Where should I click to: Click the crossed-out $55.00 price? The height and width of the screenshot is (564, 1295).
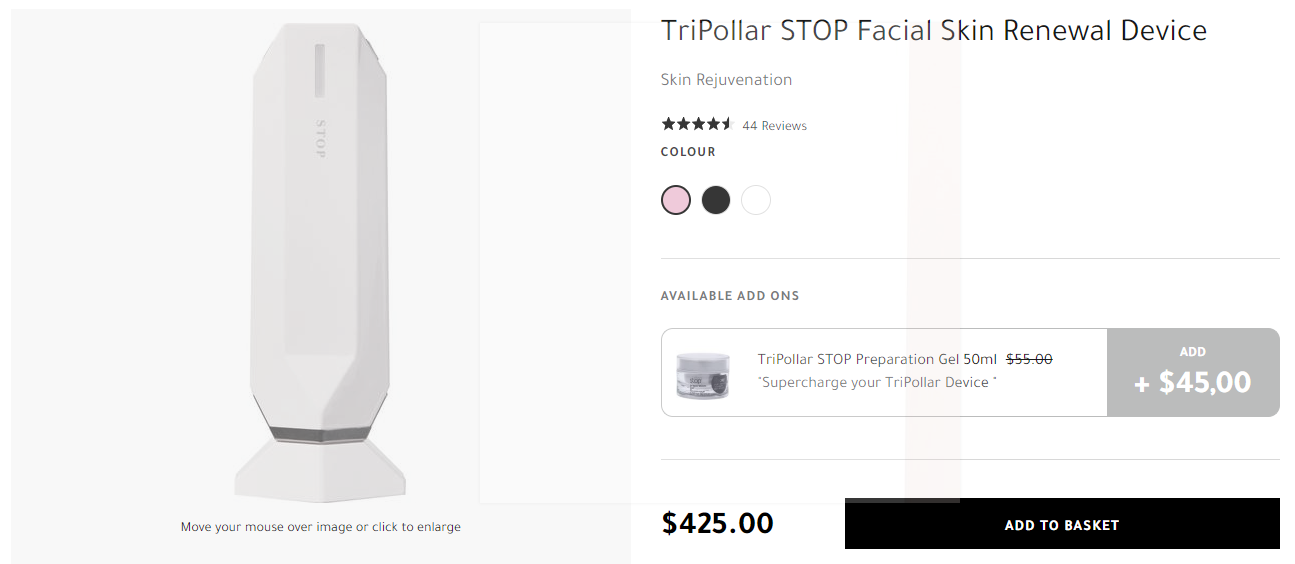(1029, 359)
